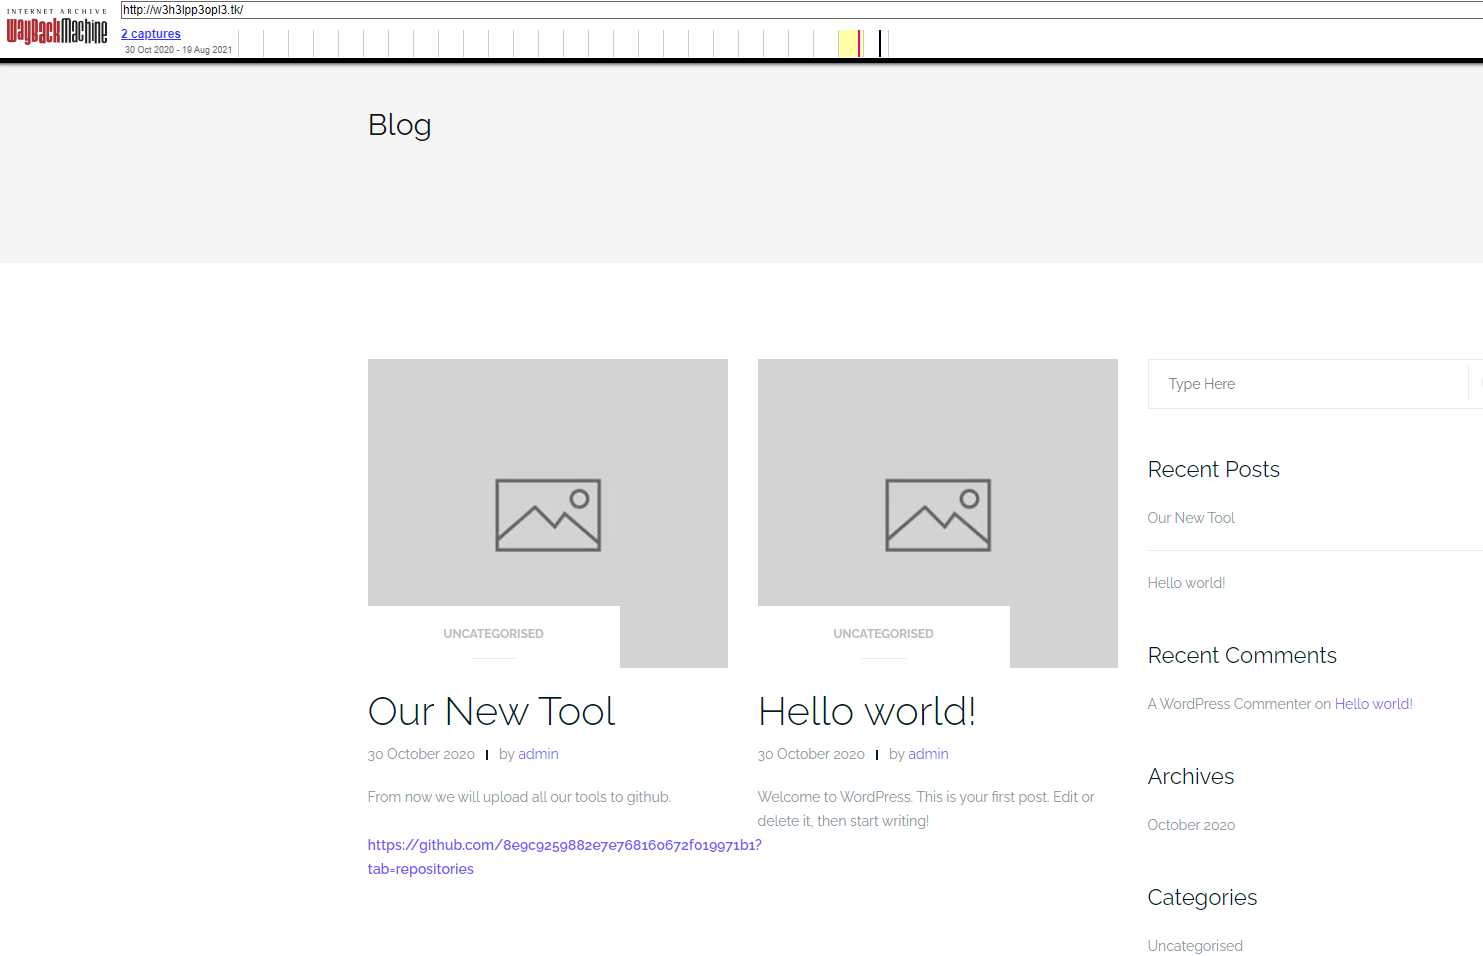Click the admin author link under Our New Tool
Viewport: 1483px width, 956px height.
tap(538, 754)
